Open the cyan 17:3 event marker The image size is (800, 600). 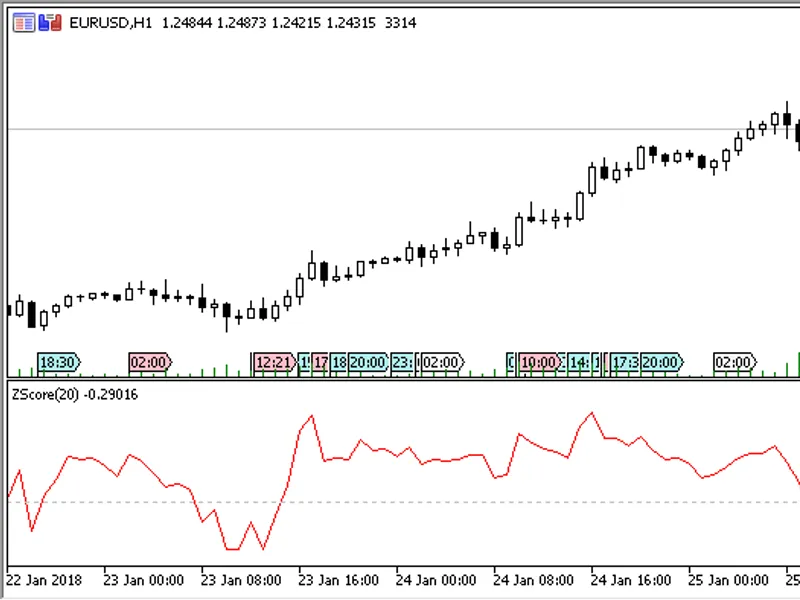point(625,363)
